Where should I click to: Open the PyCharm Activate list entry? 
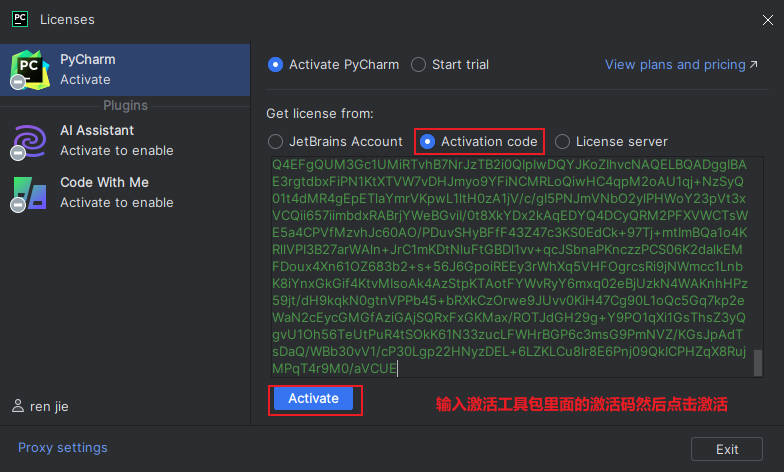tap(124, 70)
